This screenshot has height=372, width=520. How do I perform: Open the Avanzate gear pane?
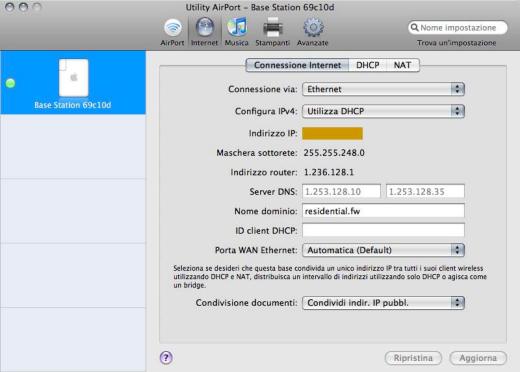313,32
